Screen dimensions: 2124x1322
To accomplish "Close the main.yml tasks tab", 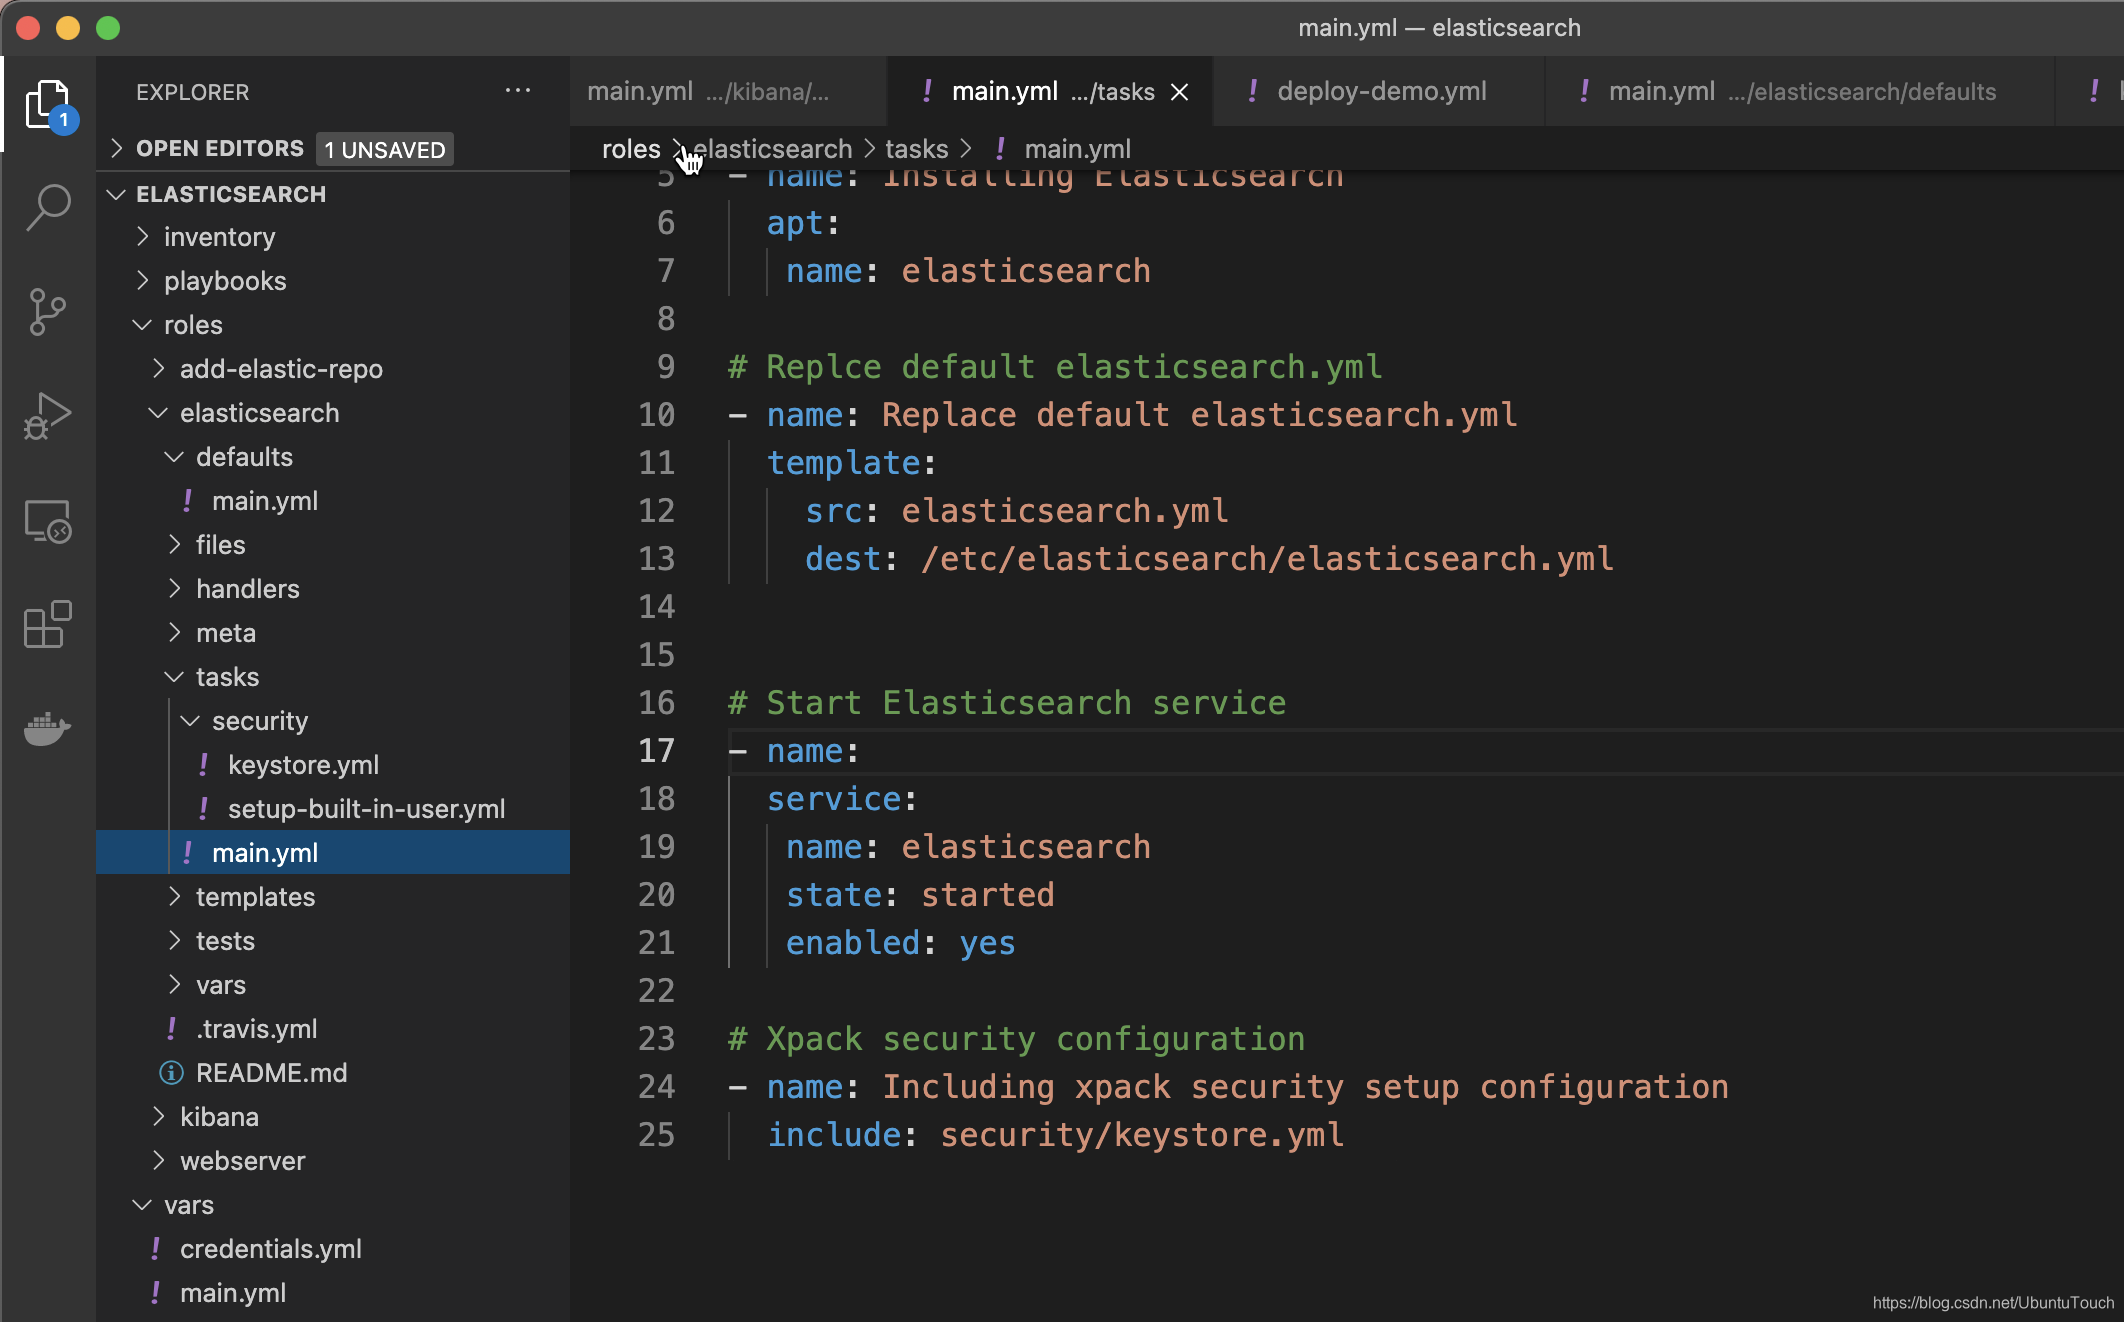I will pyautogui.click(x=1180, y=92).
